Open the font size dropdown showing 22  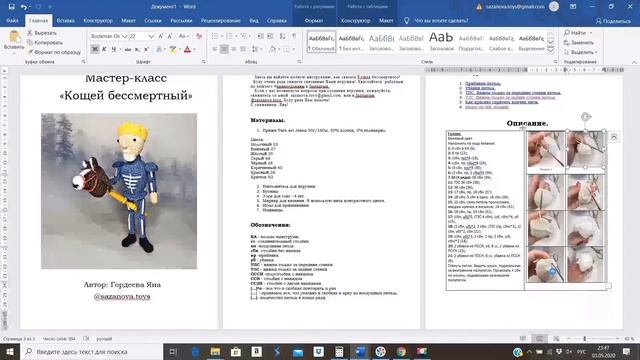click(x=151, y=36)
